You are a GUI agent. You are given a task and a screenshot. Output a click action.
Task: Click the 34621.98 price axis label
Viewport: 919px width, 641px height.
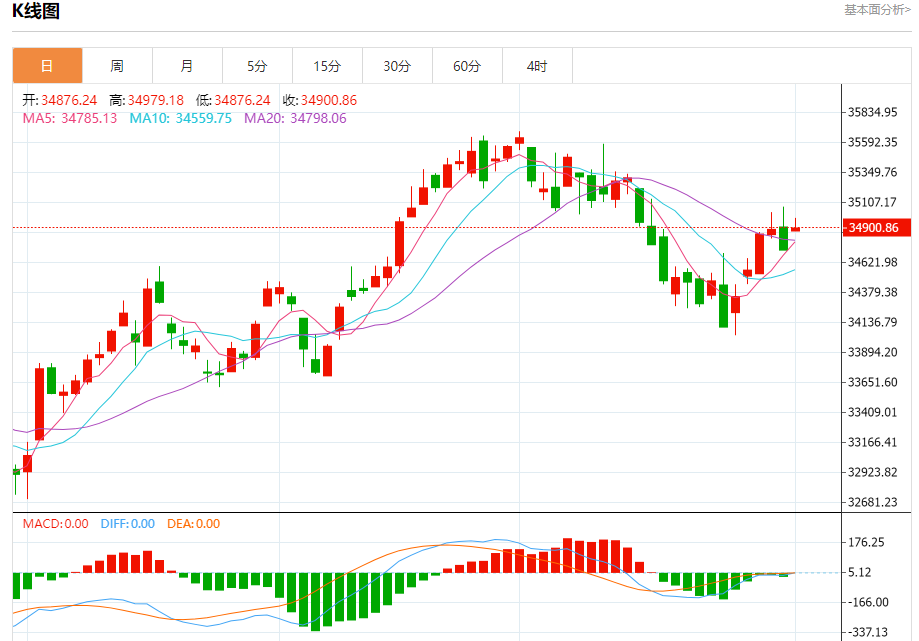(x=873, y=262)
